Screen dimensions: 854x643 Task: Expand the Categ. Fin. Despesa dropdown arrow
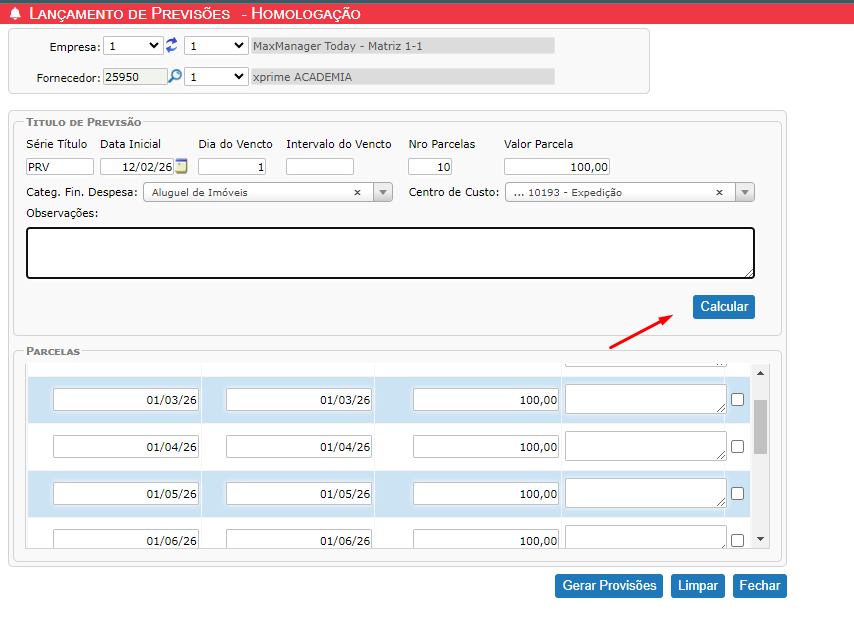[383, 192]
